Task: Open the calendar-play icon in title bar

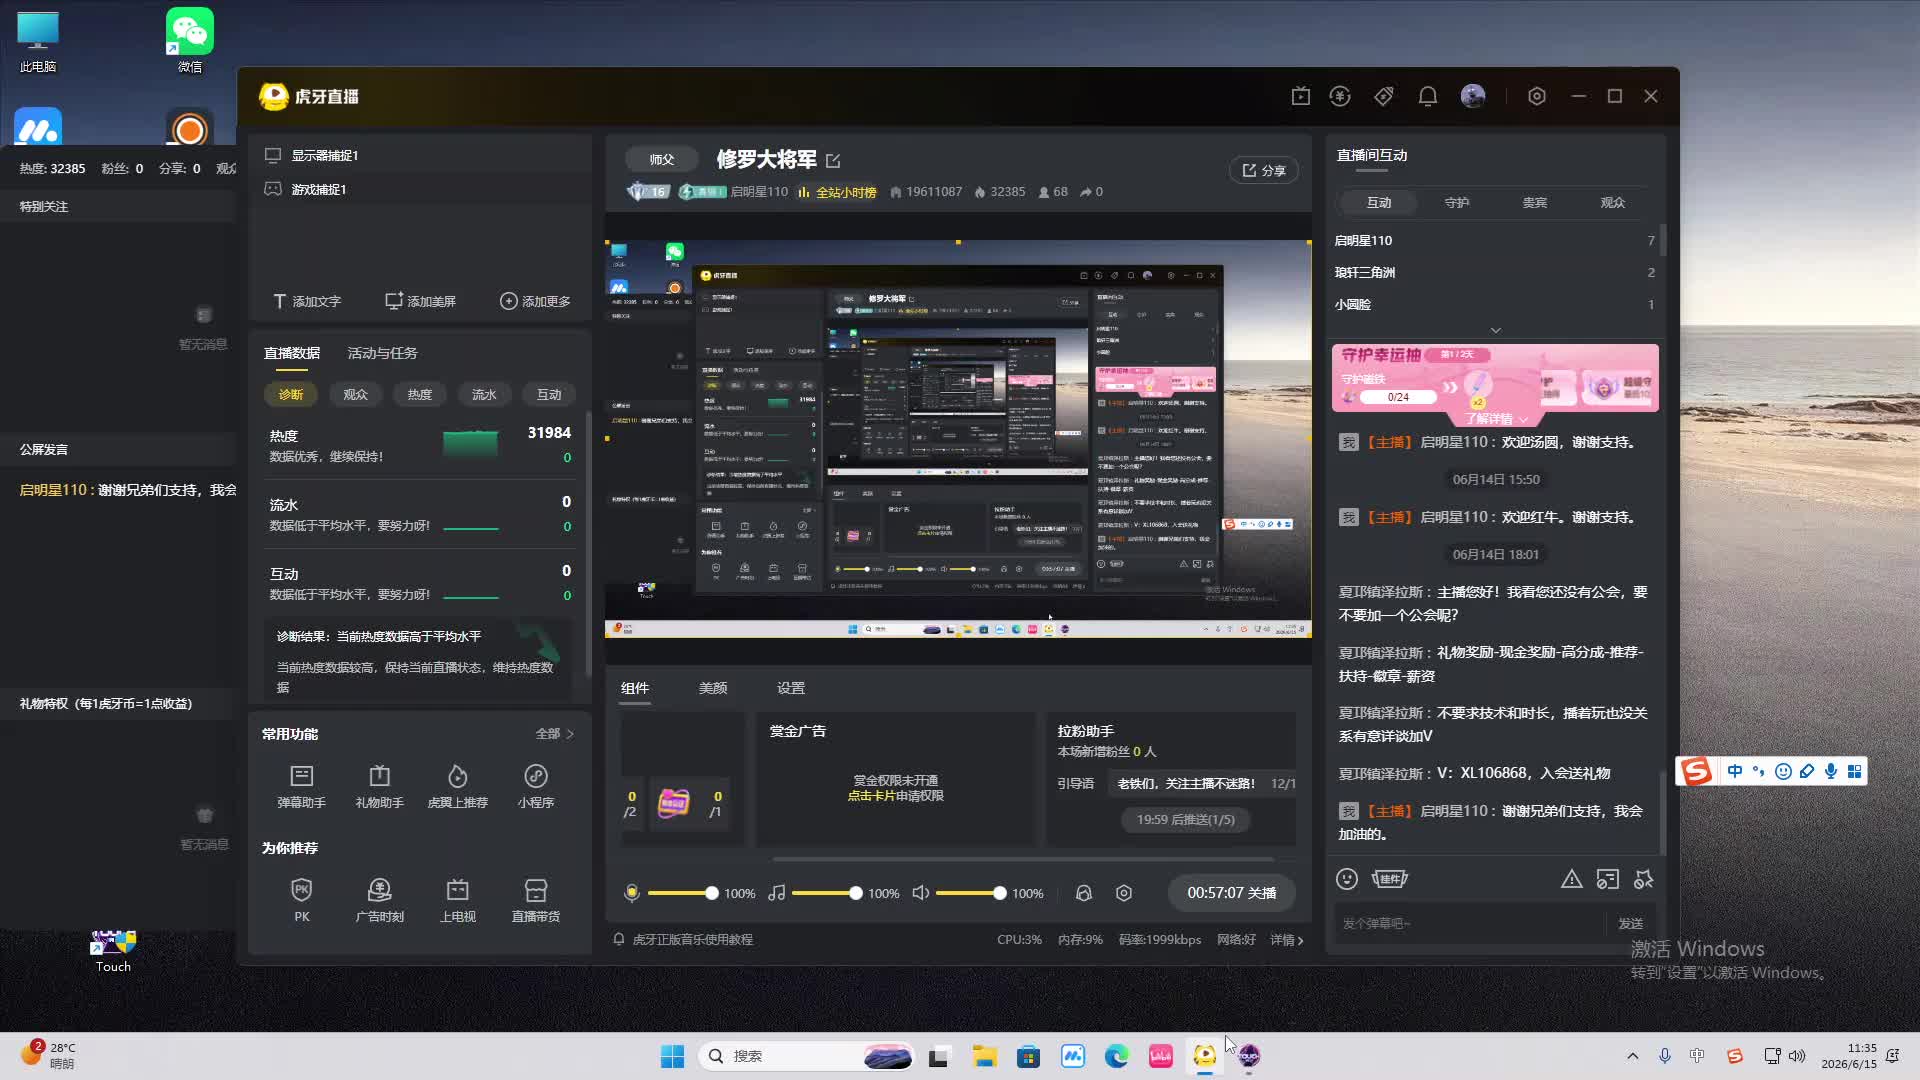Action: tap(1300, 96)
